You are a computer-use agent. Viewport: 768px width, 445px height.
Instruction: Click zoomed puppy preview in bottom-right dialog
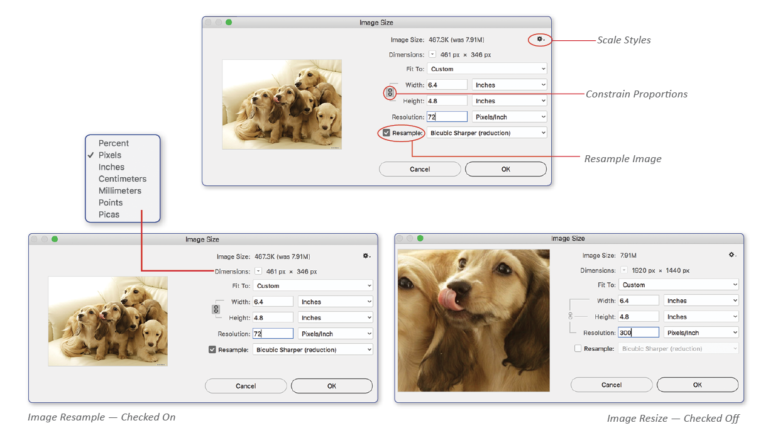(x=474, y=321)
